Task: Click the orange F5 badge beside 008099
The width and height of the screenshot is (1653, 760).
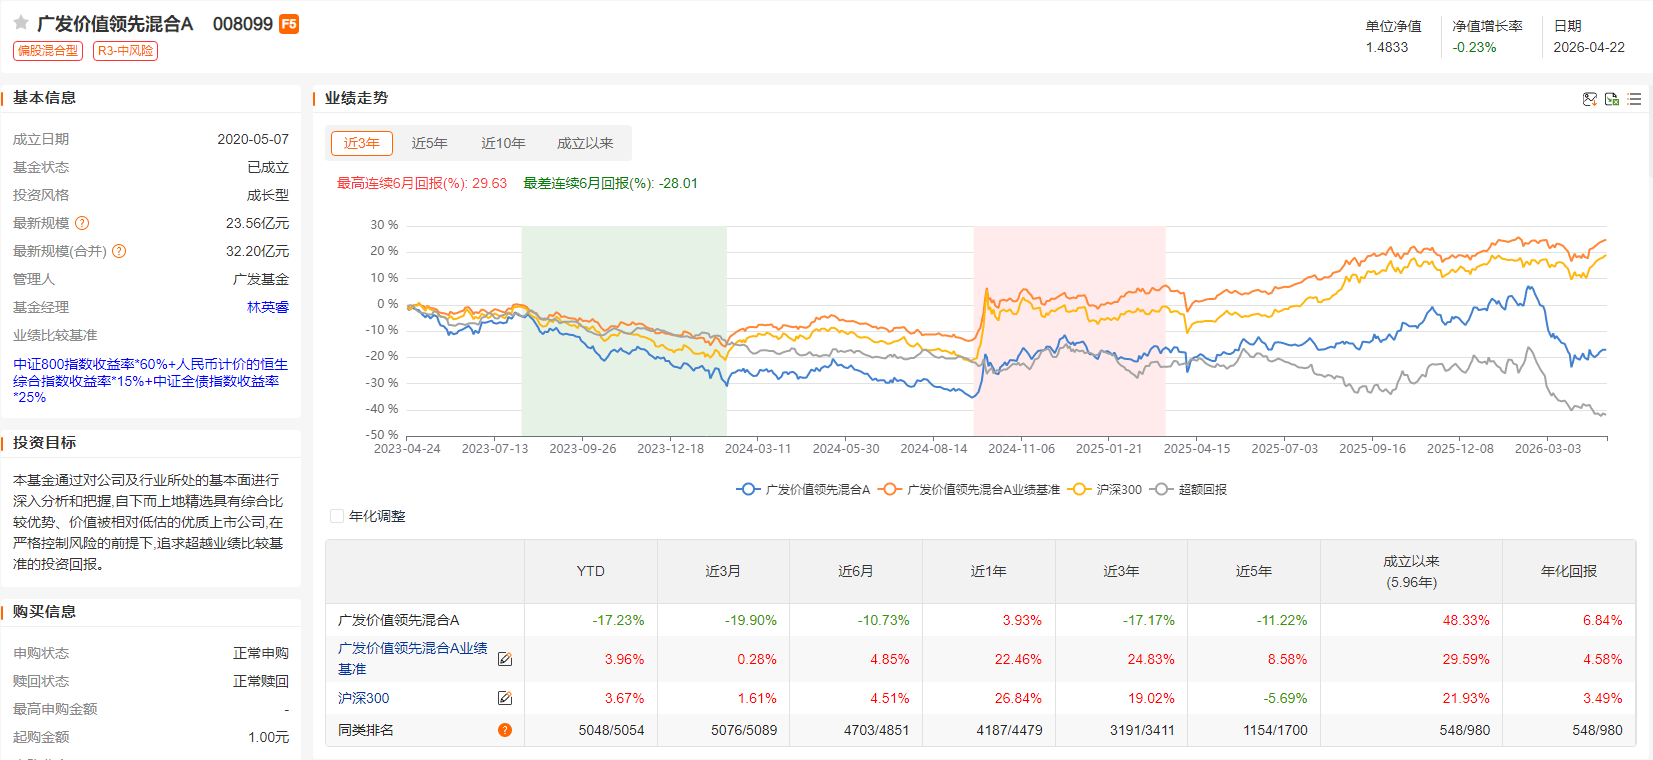Action: [x=289, y=24]
